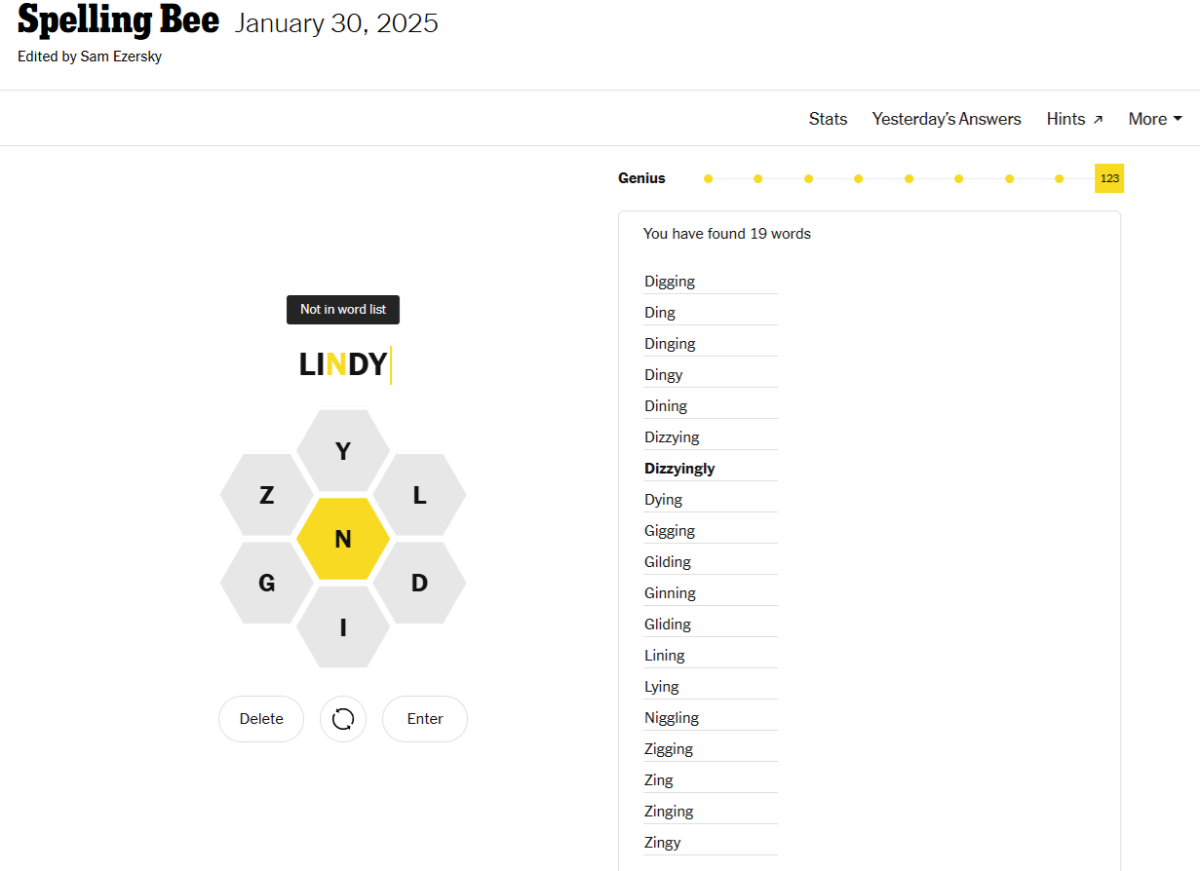
Task: Click the Spelling Bee title logo
Action: [x=118, y=20]
